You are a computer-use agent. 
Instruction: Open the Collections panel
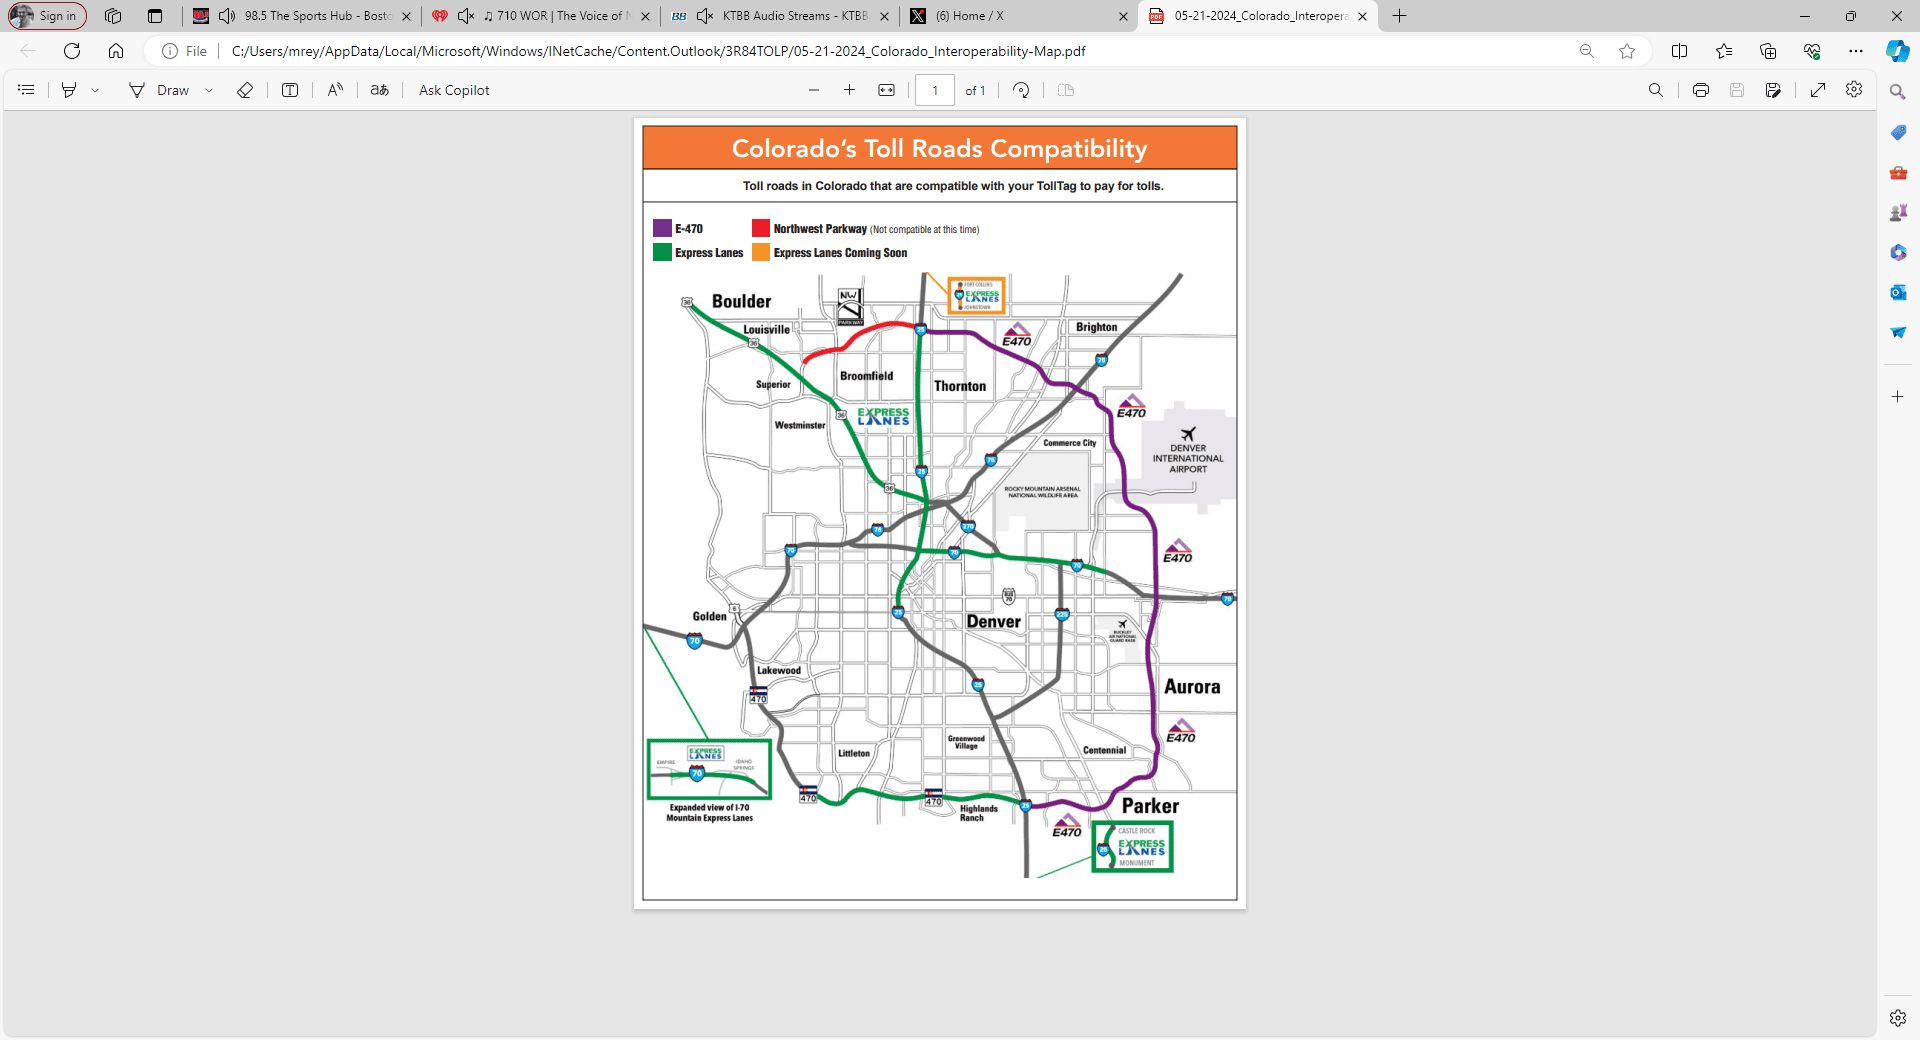point(1768,51)
